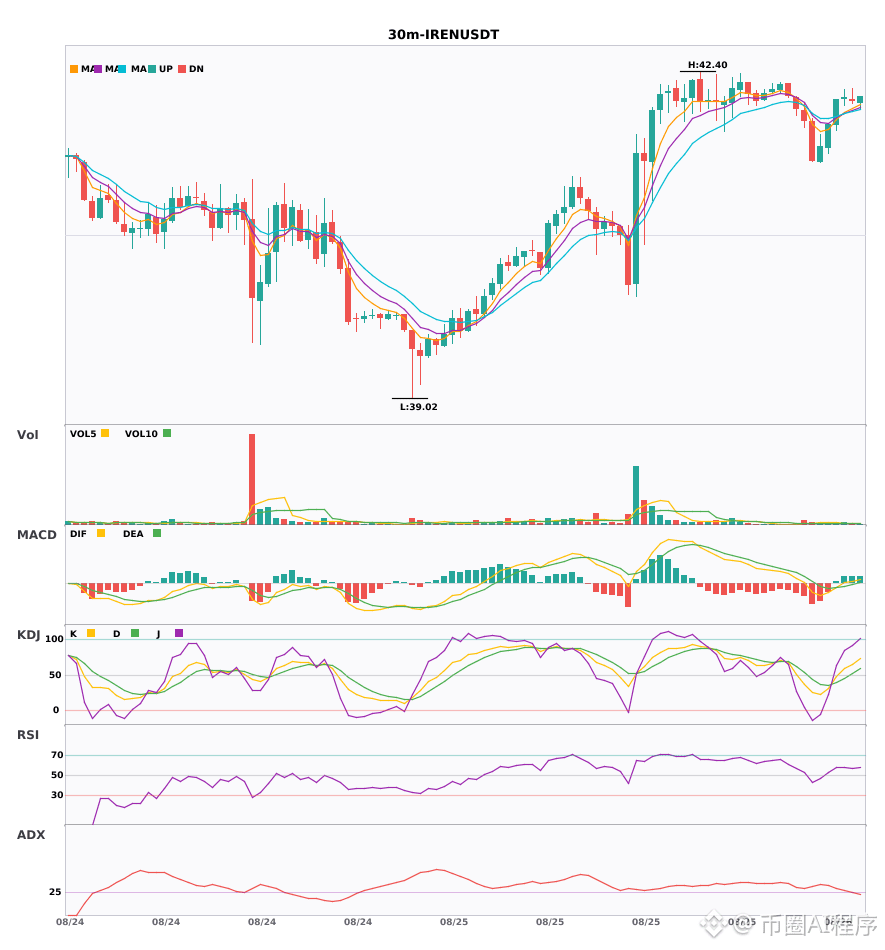Screen dimensions: 885x950
Task: Click the 70 axis value in RSI
Action: [x=57, y=754]
